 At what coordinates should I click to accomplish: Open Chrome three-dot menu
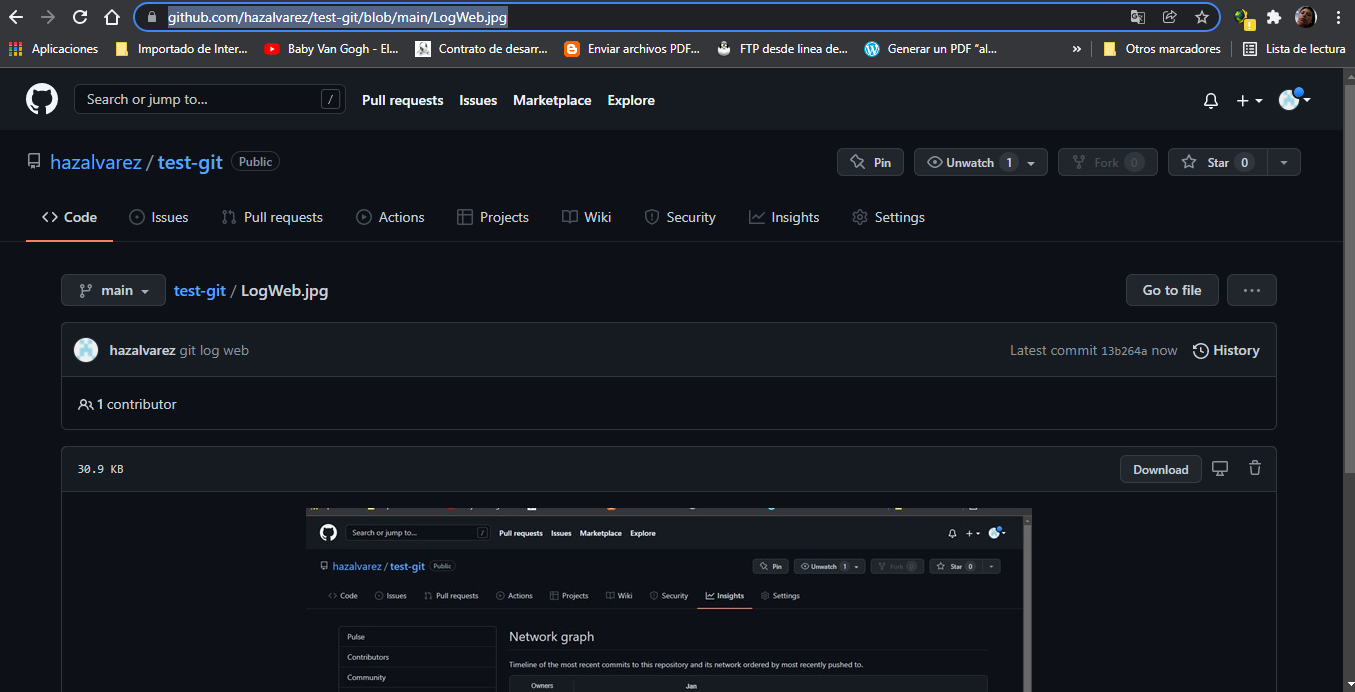point(1338,17)
